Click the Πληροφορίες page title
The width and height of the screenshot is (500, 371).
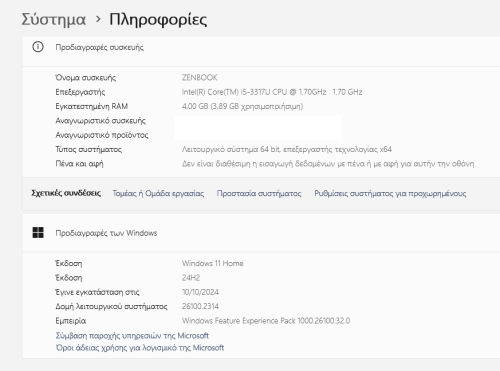(158, 19)
